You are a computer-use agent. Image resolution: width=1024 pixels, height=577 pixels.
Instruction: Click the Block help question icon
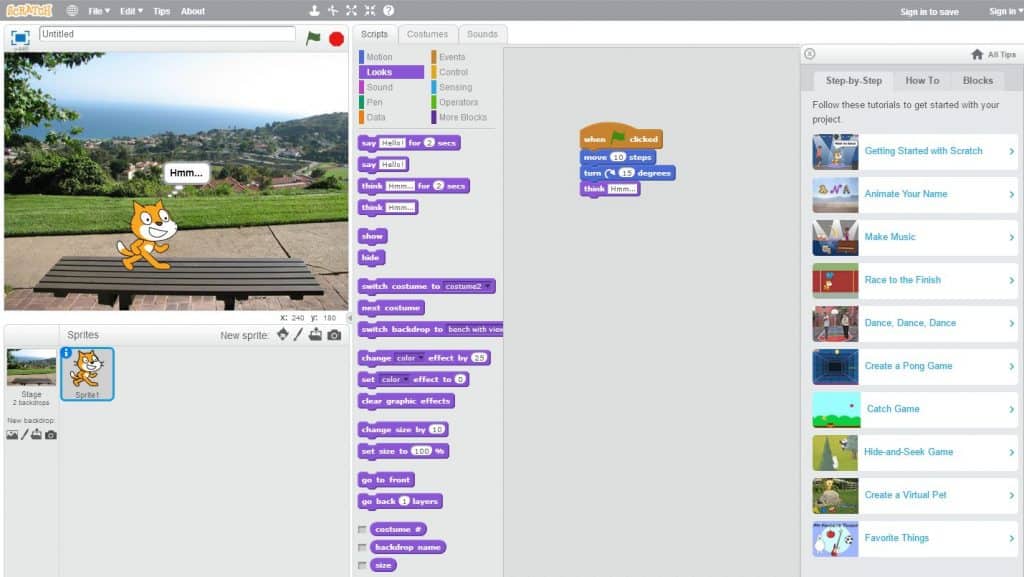[x=389, y=10]
